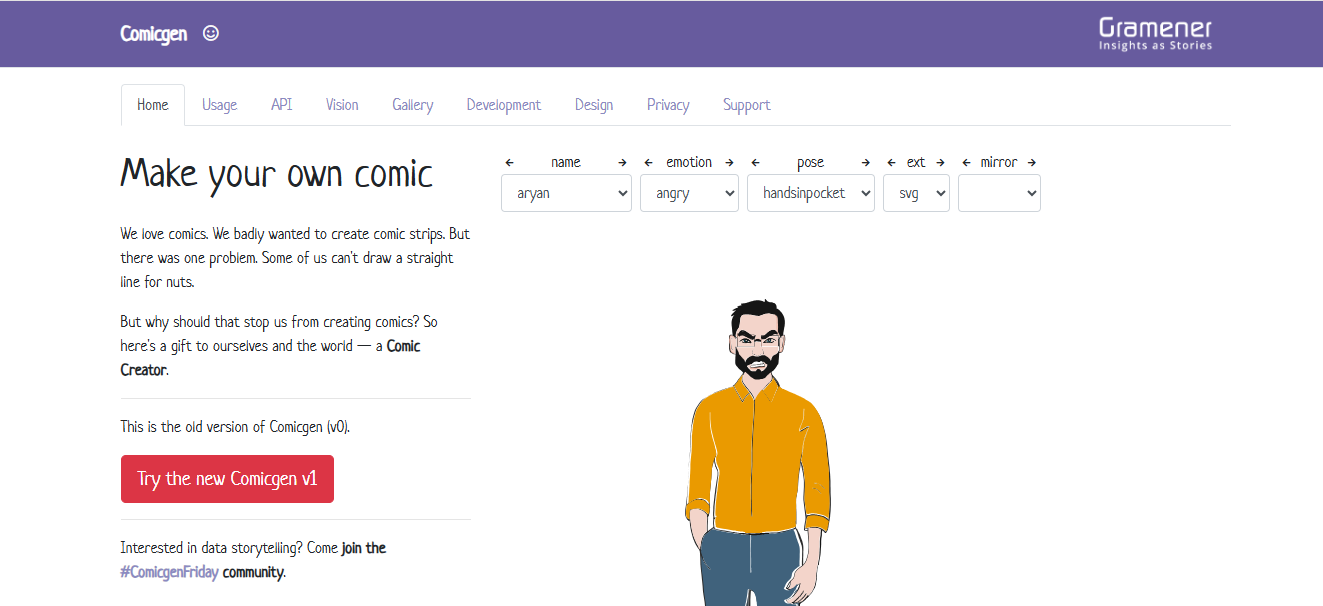1323x606 pixels.
Task: Follow the #ComicgenFriday link
Action: [169, 573]
